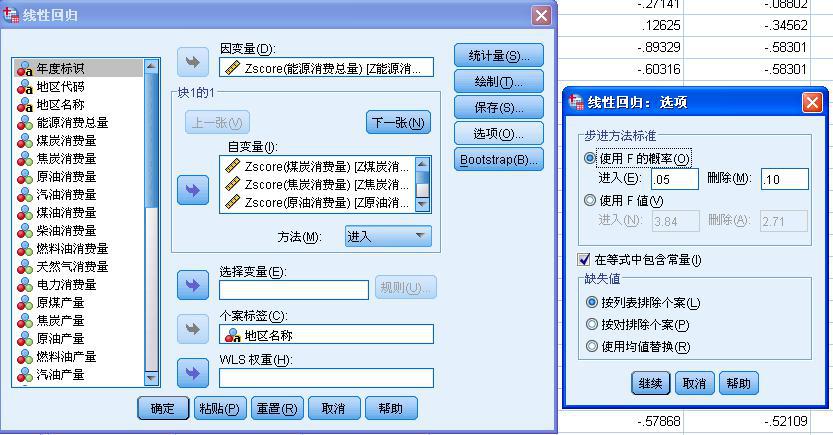The image size is (833, 435).
Task: Click arrow button next to 选择变量 field
Action: (193, 285)
